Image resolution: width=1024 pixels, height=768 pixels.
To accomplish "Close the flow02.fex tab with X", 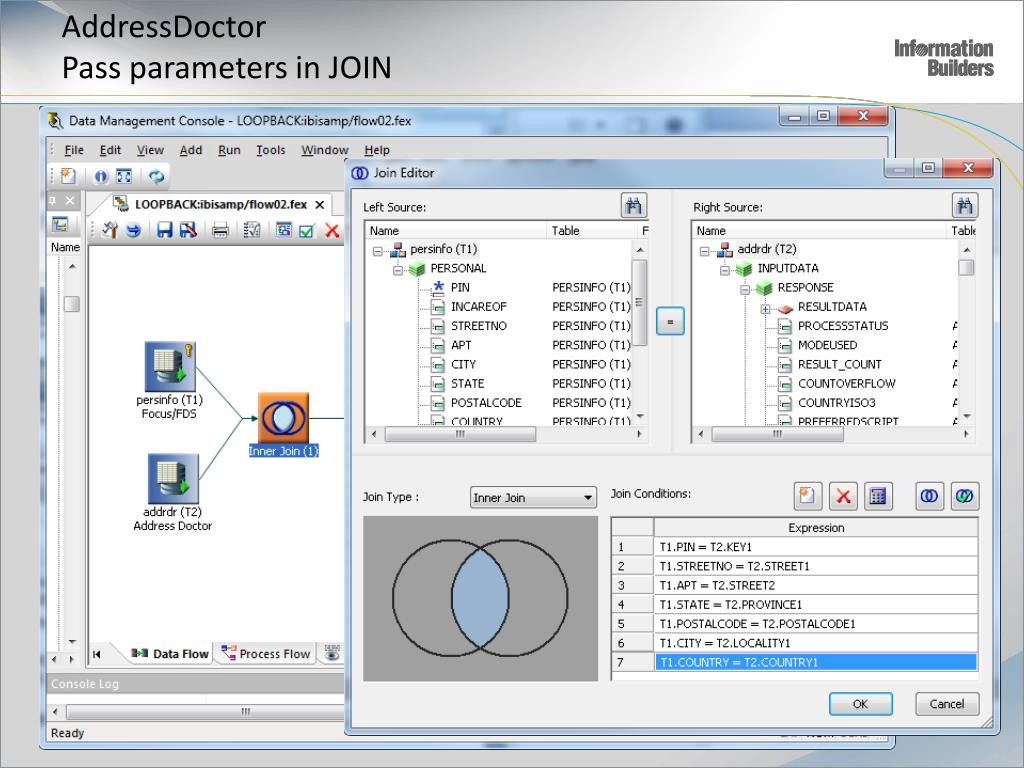I will point(320,205).
